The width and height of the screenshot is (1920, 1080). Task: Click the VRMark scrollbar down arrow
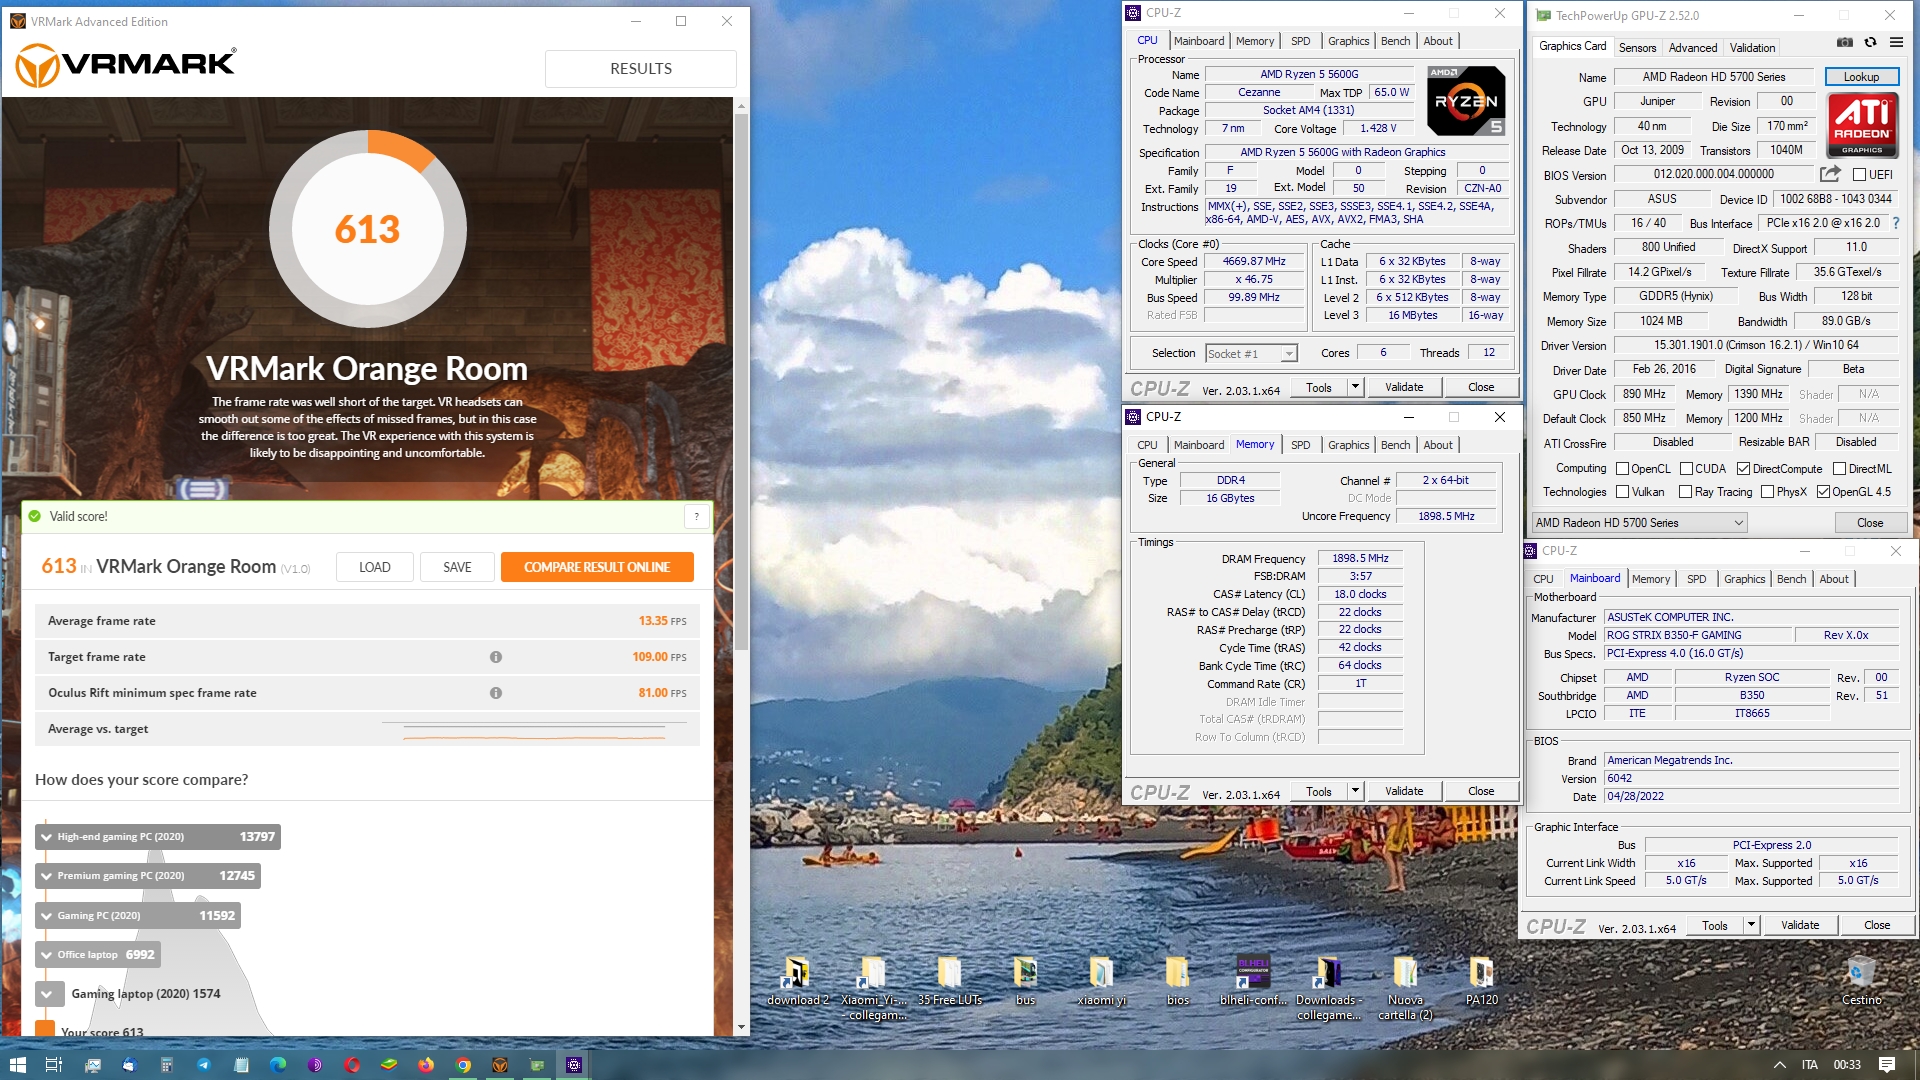coord(741,1027)
